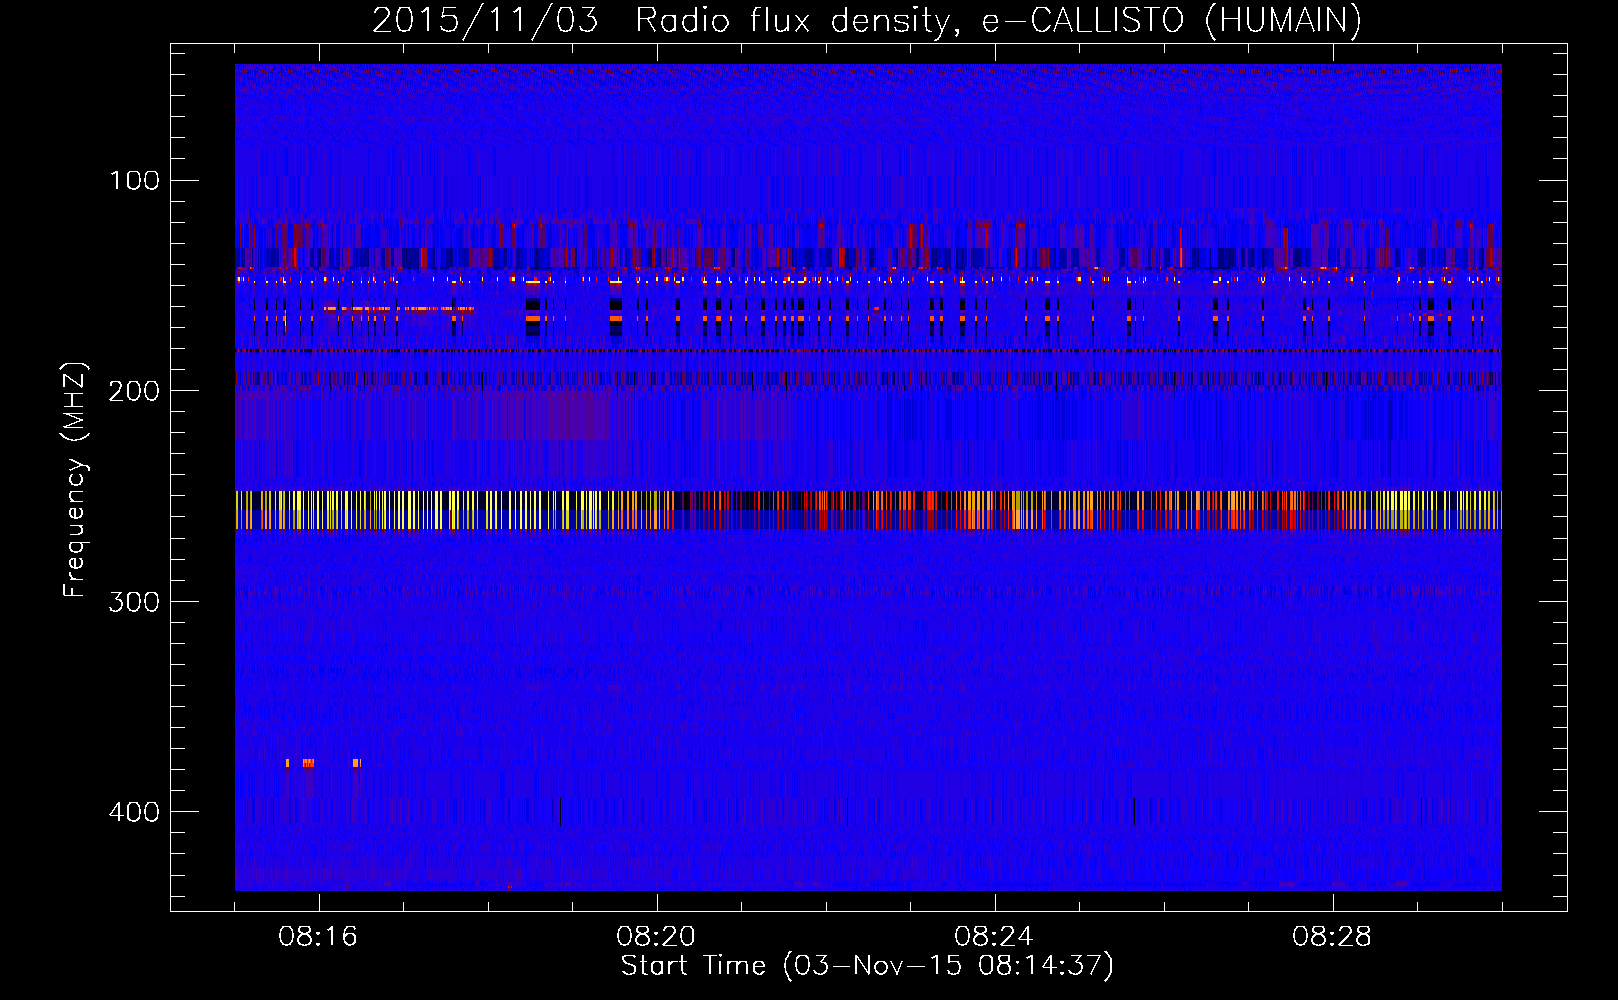Click the 08:16 time tick label
The width and height of the screenshot is (1618, 1000).
[x=318, y=937]
